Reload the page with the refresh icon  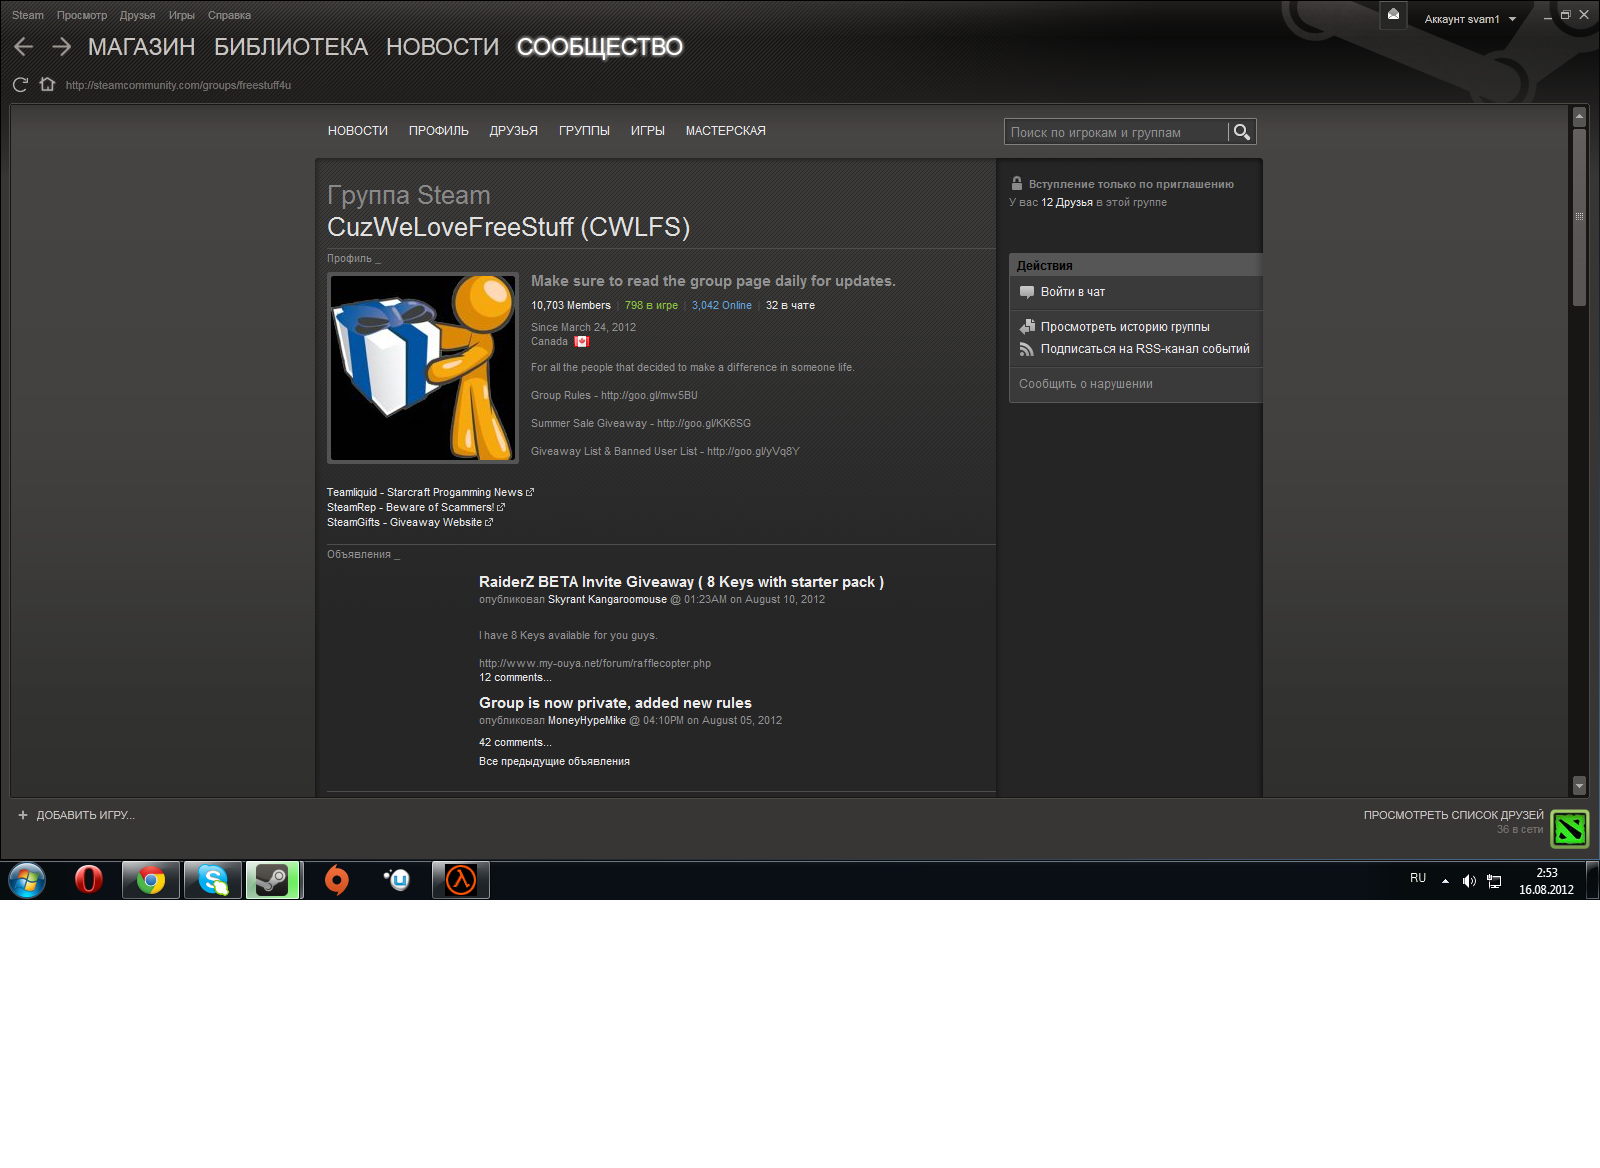(x=20, y=85)
